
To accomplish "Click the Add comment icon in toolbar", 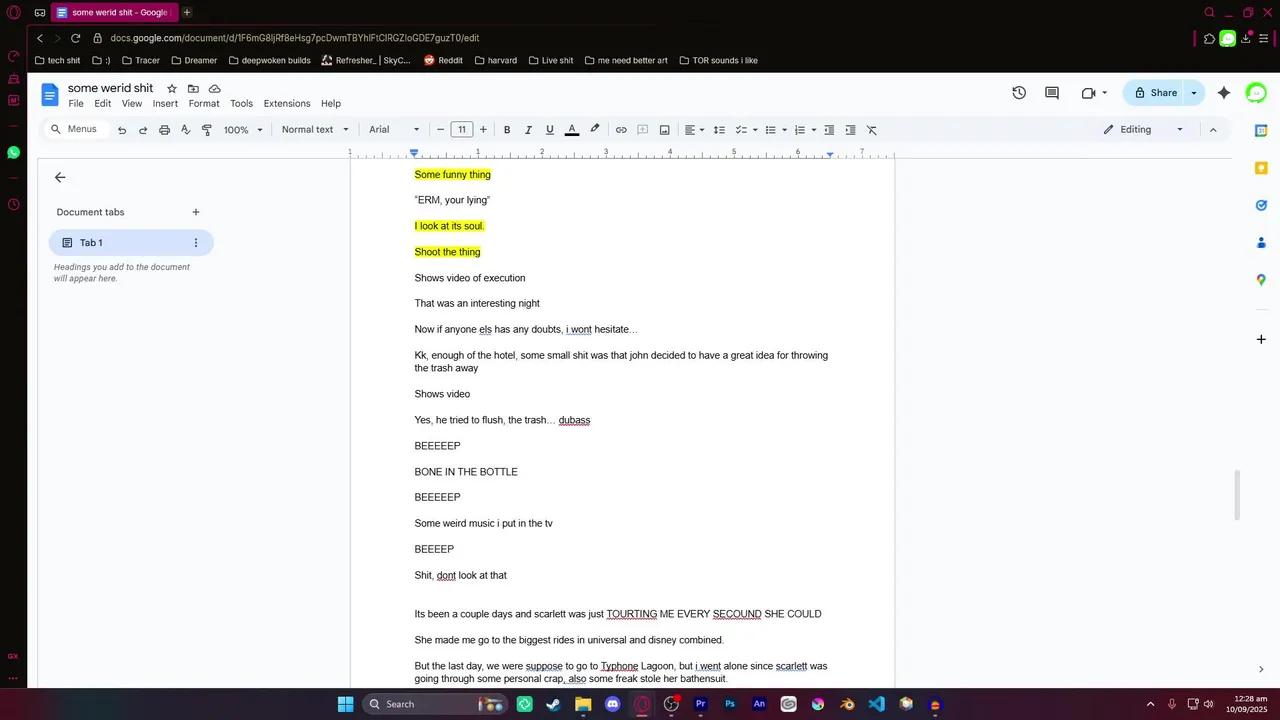I will tap(643, 130).
